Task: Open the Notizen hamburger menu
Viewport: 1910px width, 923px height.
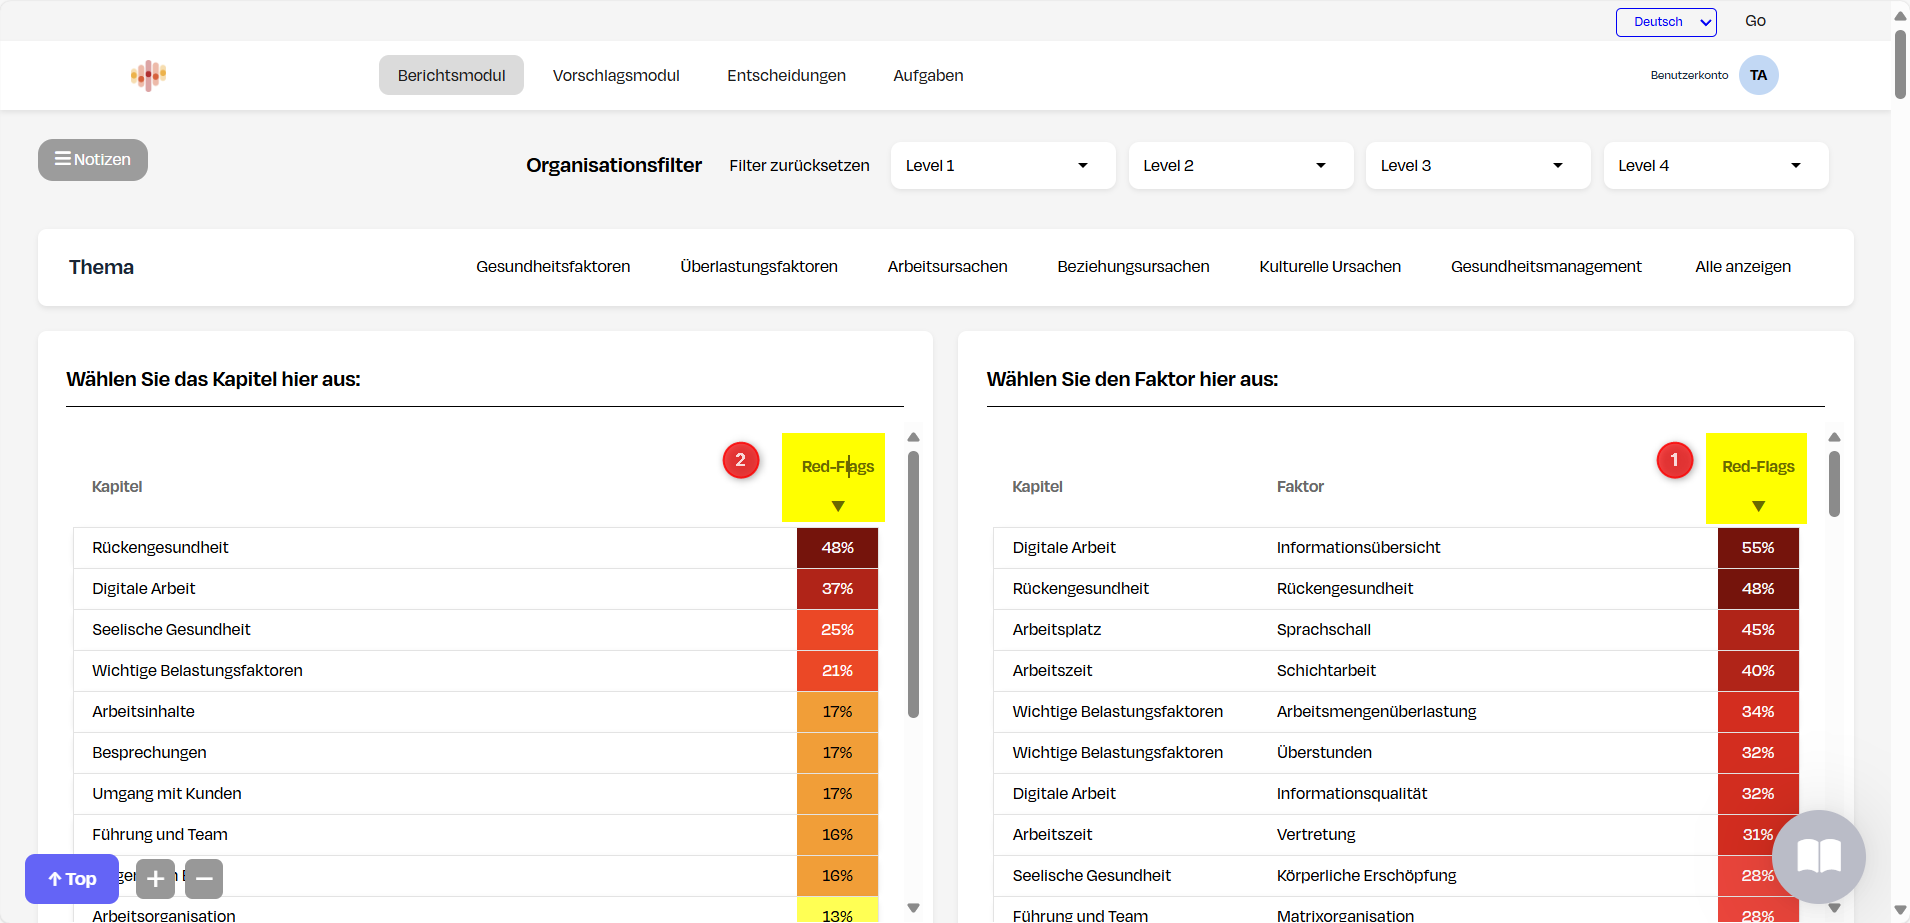Action: (93, 160)
